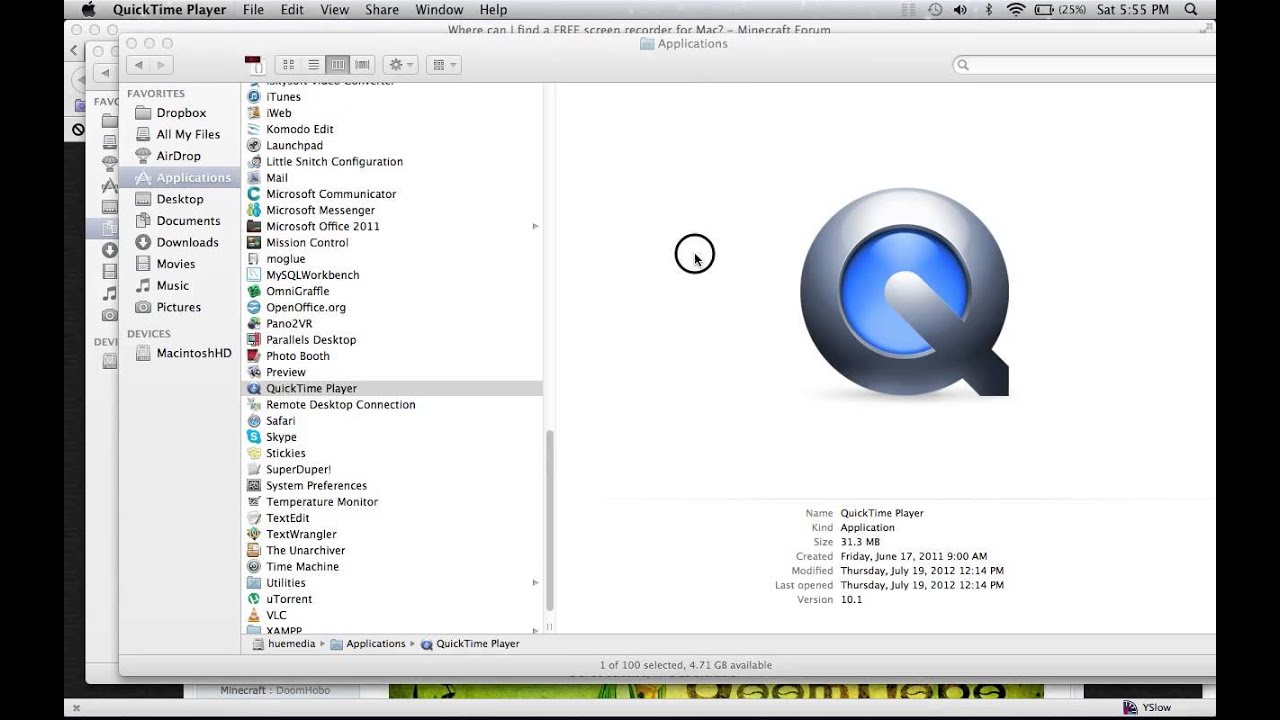Click the Time Machine icon

pos(254,566)
